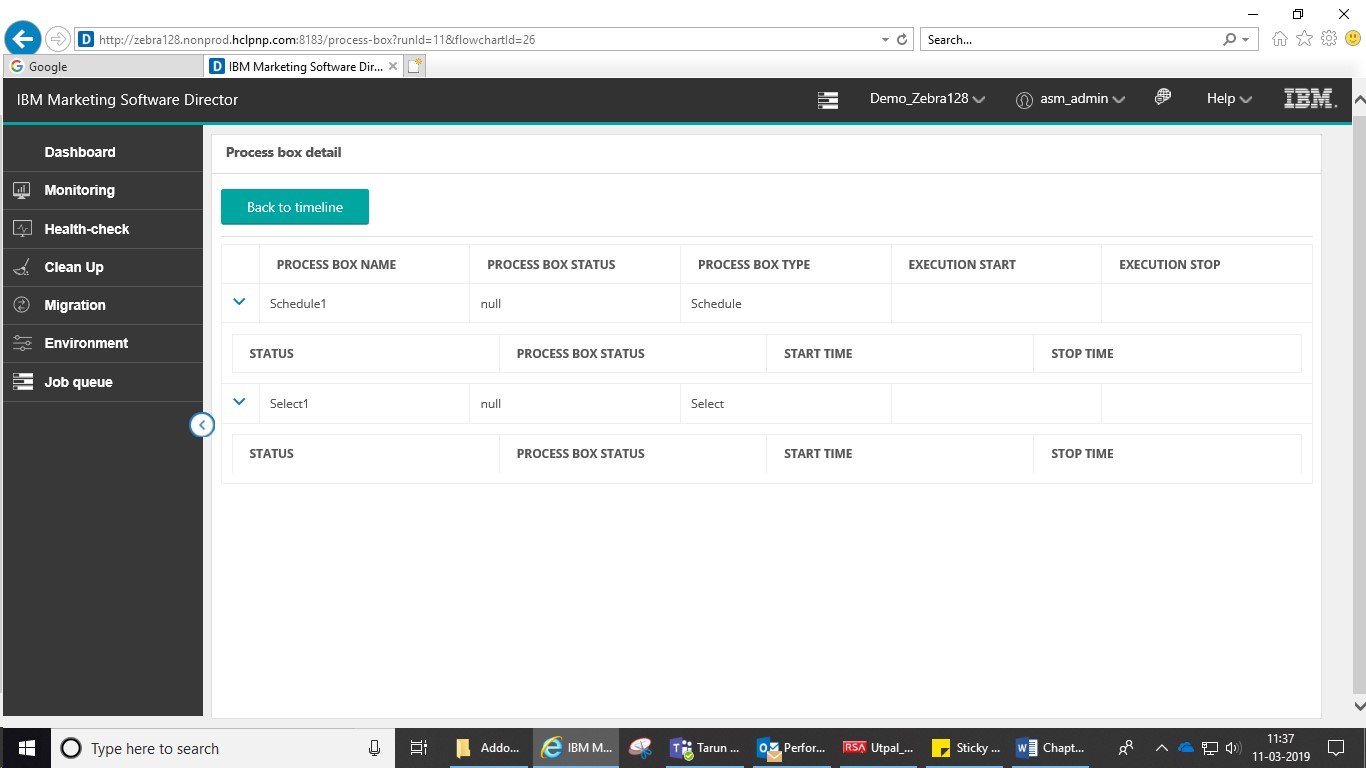Collapse the sidebar with the arrow circle
The width and height of the screenshot is (1366, 768).
pyautogui.click(x=202, y=425)
